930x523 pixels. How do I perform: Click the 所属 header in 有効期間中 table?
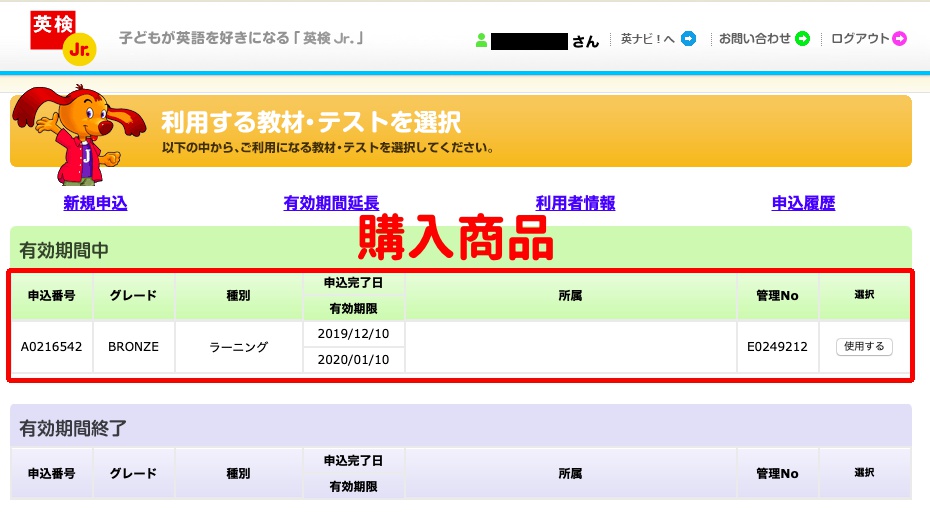tap(570, 295)
